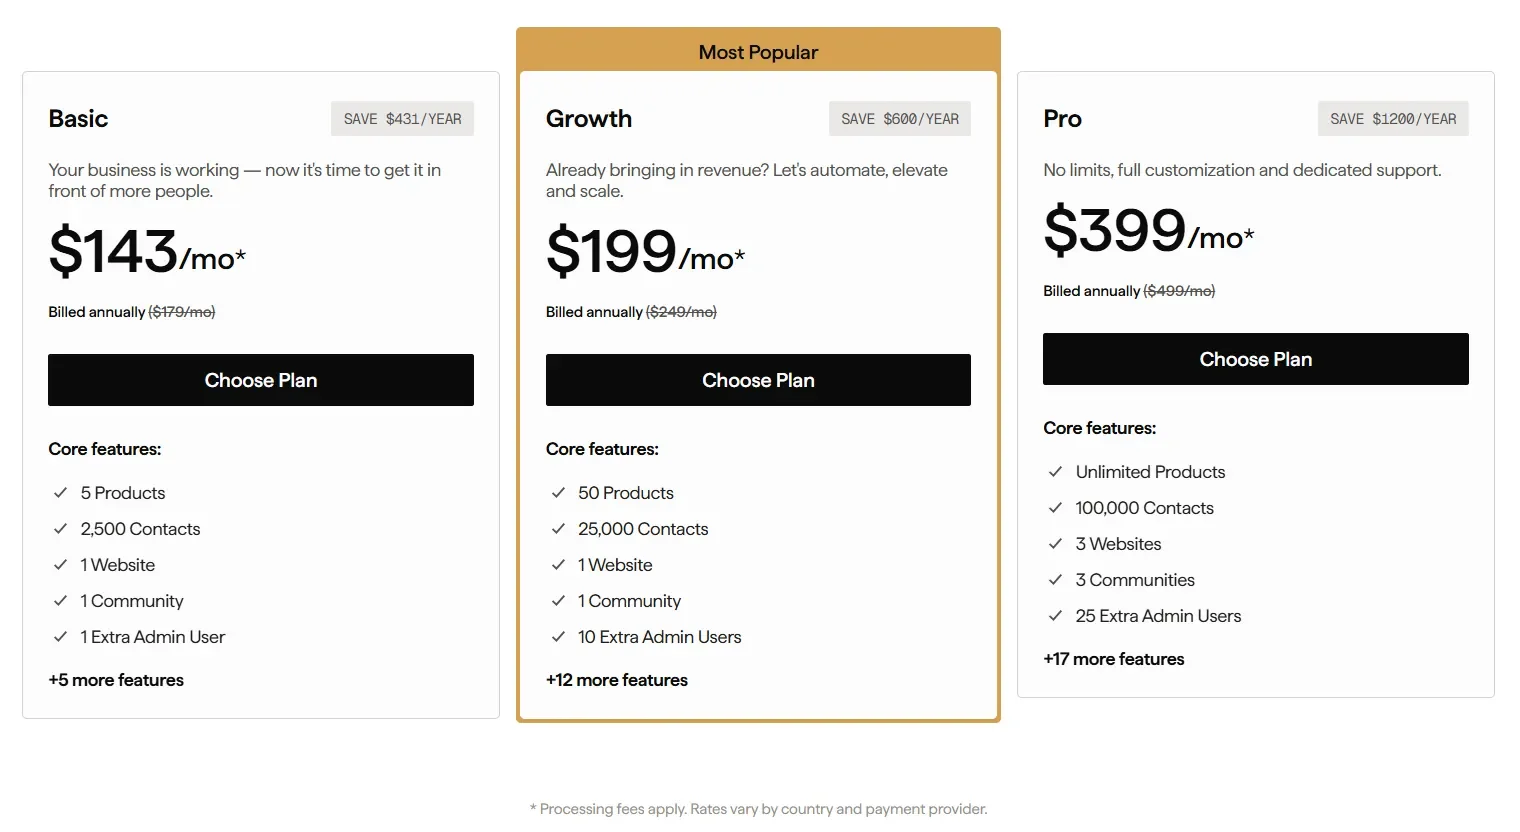Select the Most Popular banner

click(758, 51)
